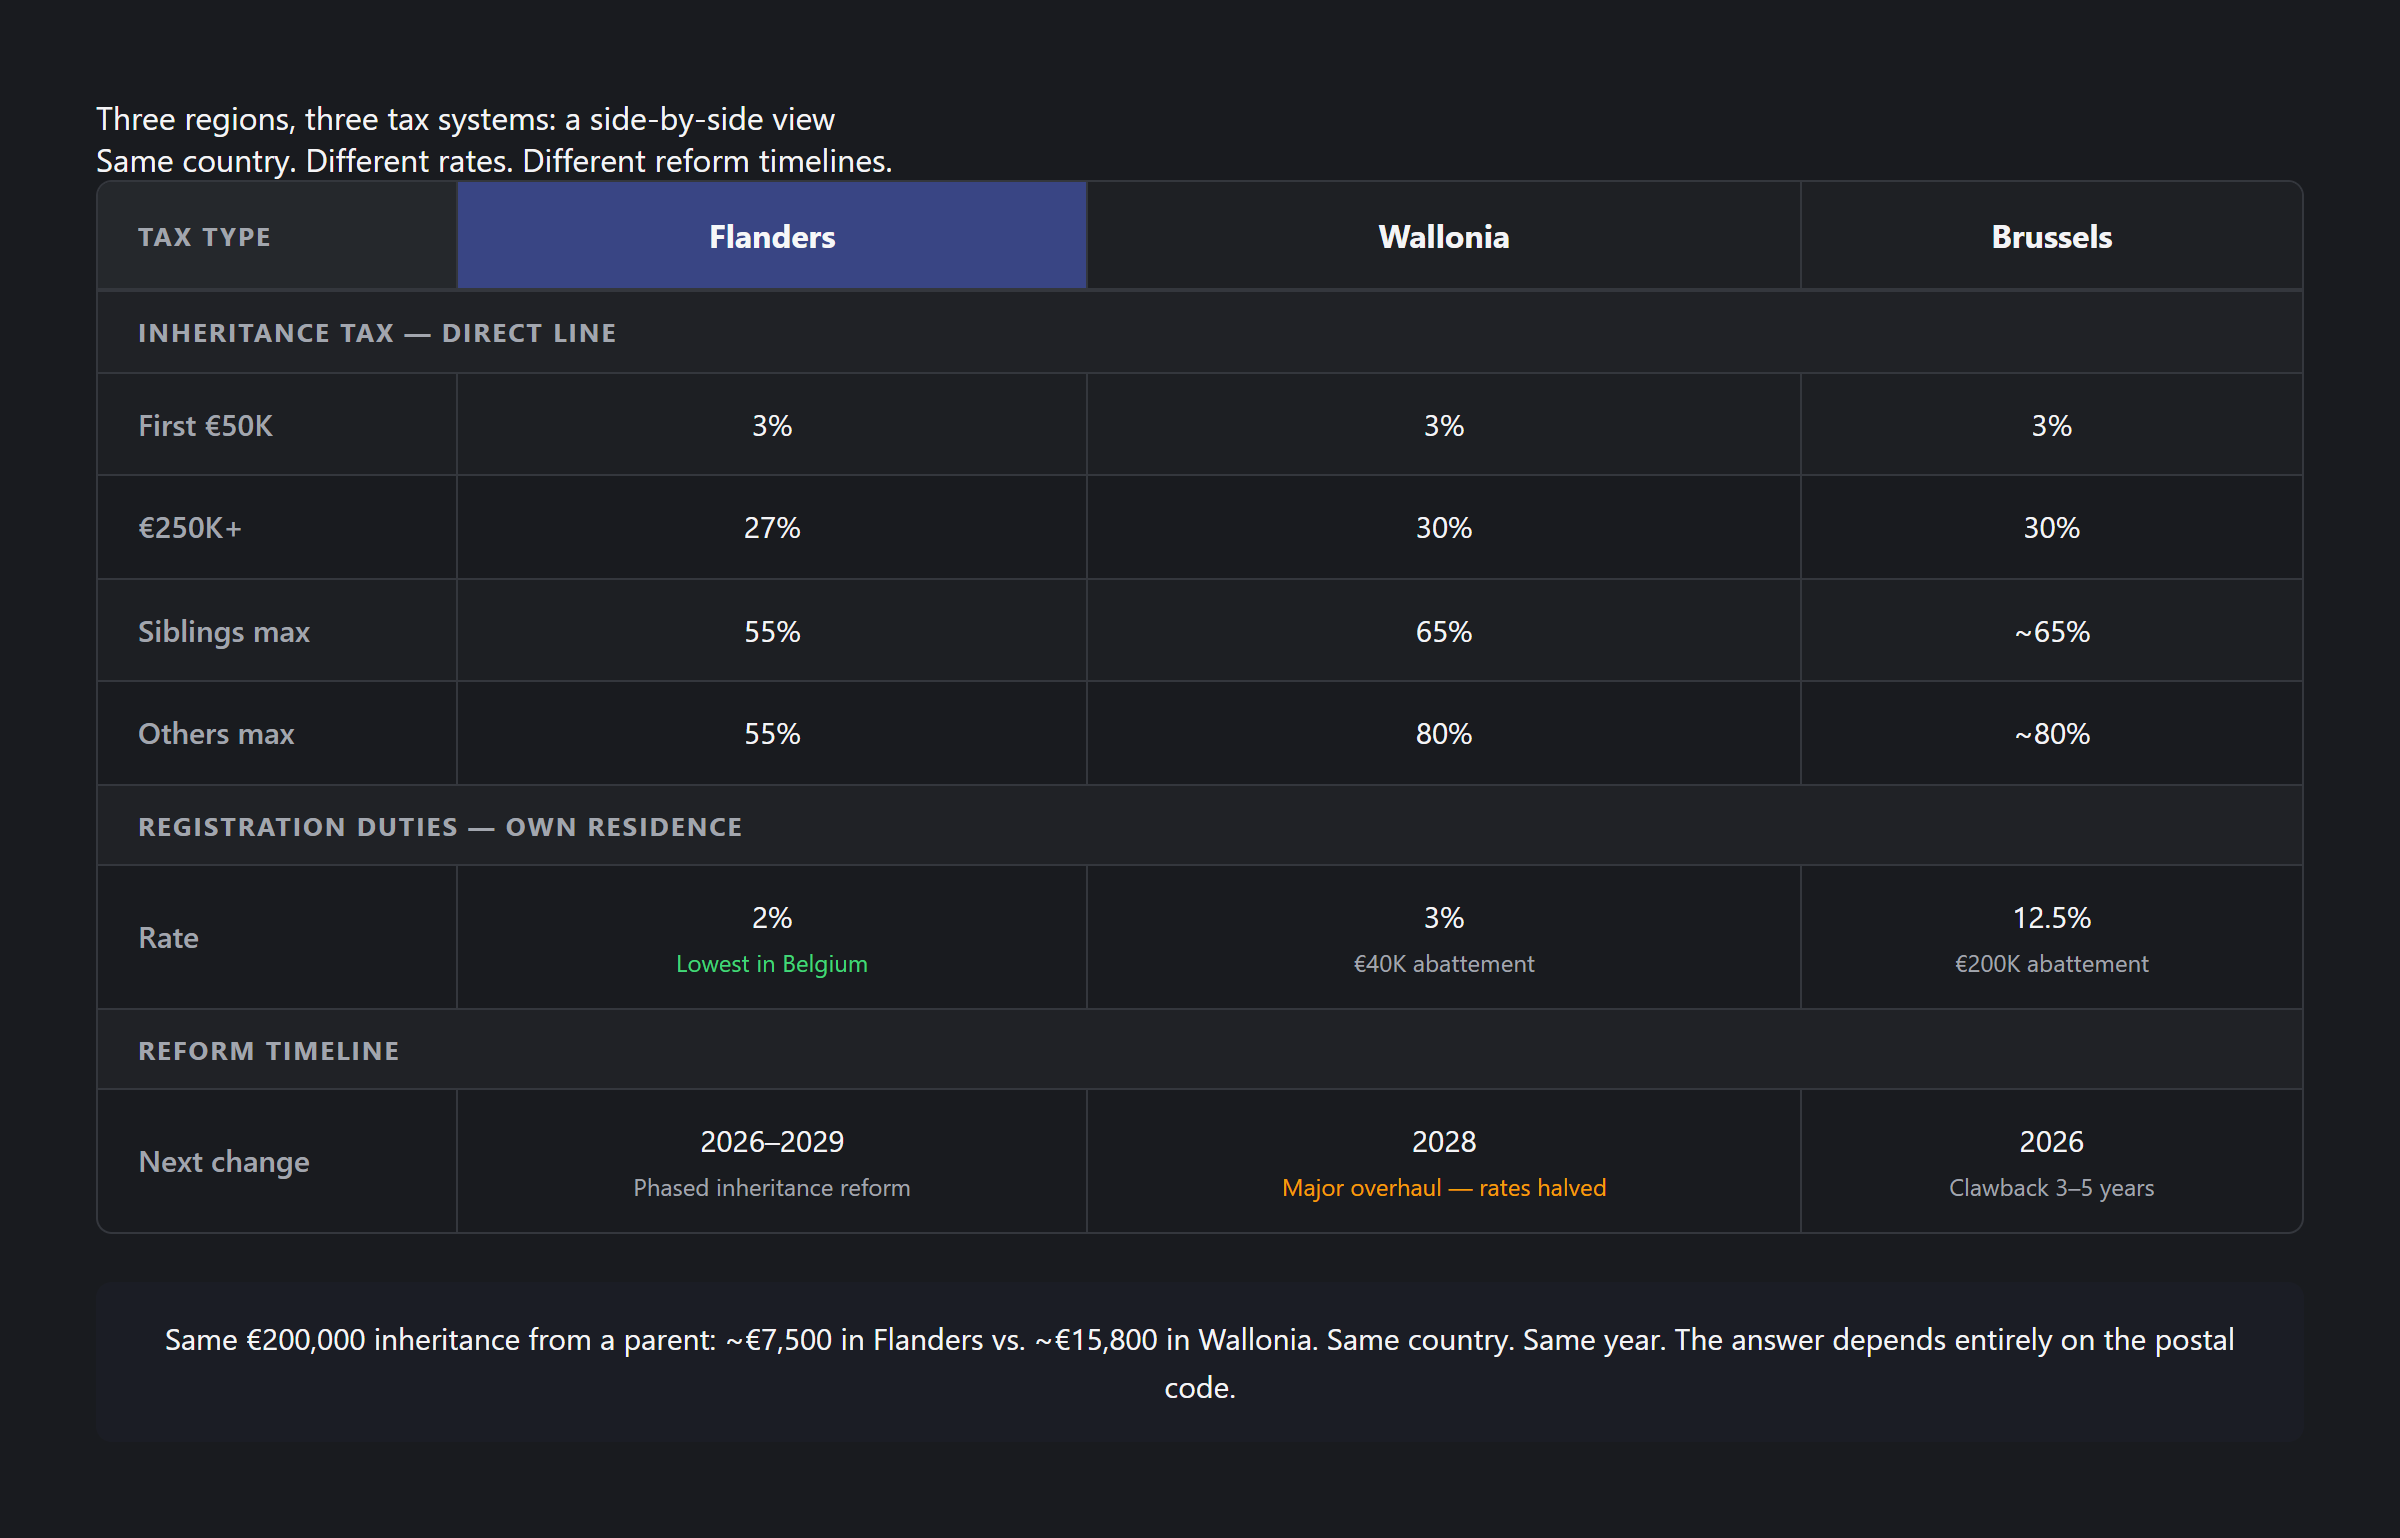Click the Reform Timeline section heading
The image size is (2400, 1538).
[x=268, y=1051]
